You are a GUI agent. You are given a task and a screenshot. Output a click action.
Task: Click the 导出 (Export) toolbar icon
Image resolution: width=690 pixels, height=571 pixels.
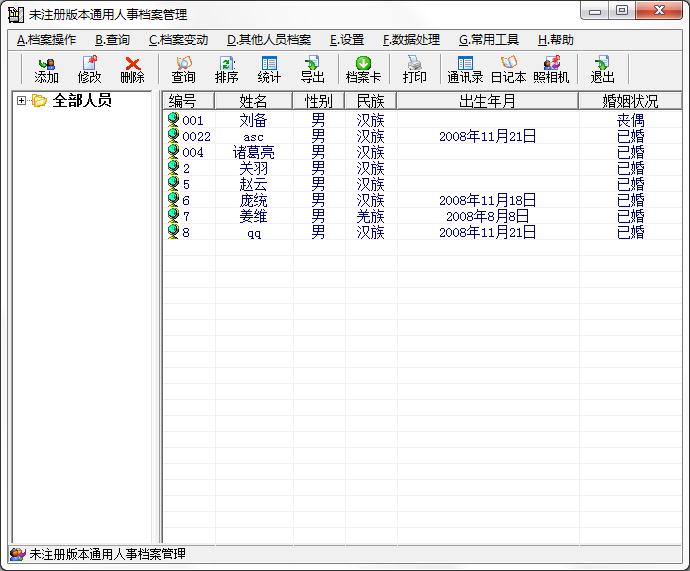(x=312, y=63)
